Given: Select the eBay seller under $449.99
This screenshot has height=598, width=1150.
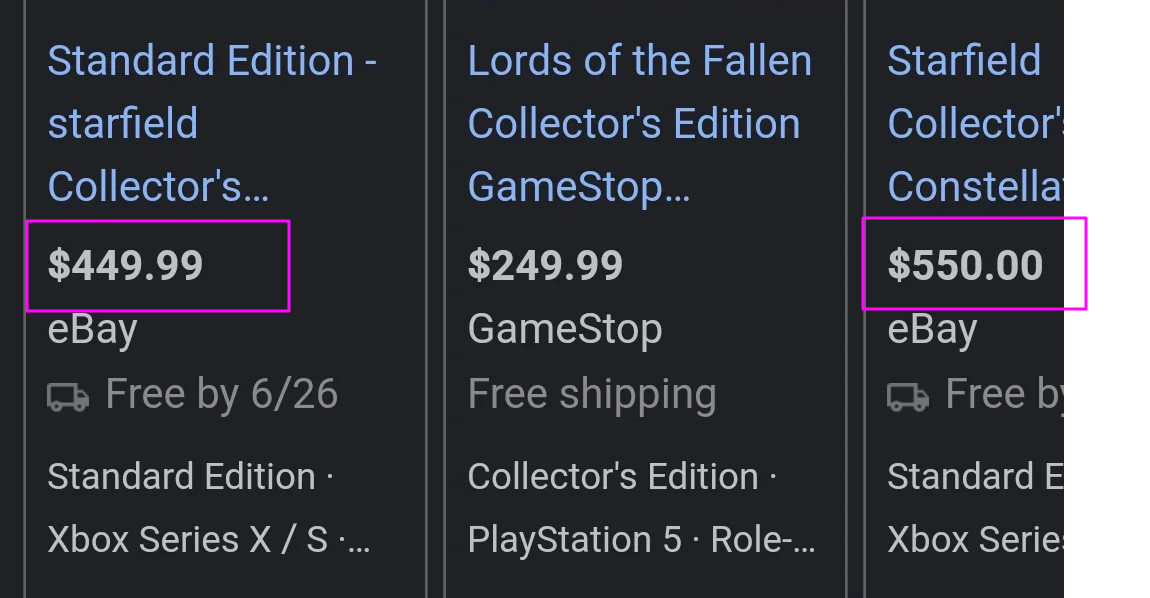Looking at the screenshot, I should [x=92, y=329].
